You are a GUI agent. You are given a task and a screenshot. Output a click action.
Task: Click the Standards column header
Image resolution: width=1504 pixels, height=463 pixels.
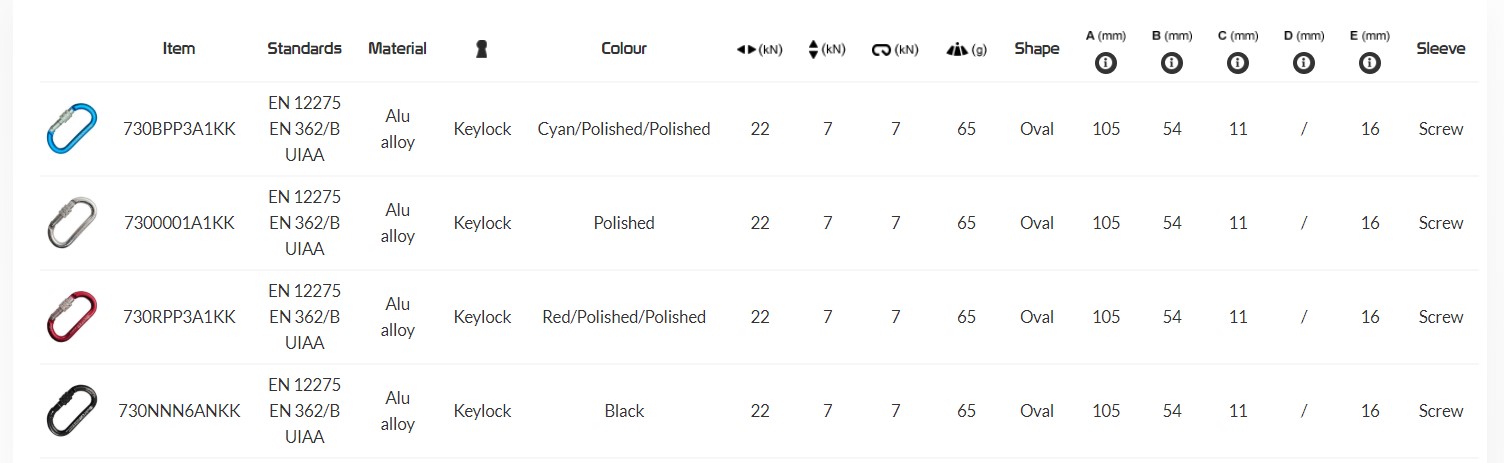(304, 48)
